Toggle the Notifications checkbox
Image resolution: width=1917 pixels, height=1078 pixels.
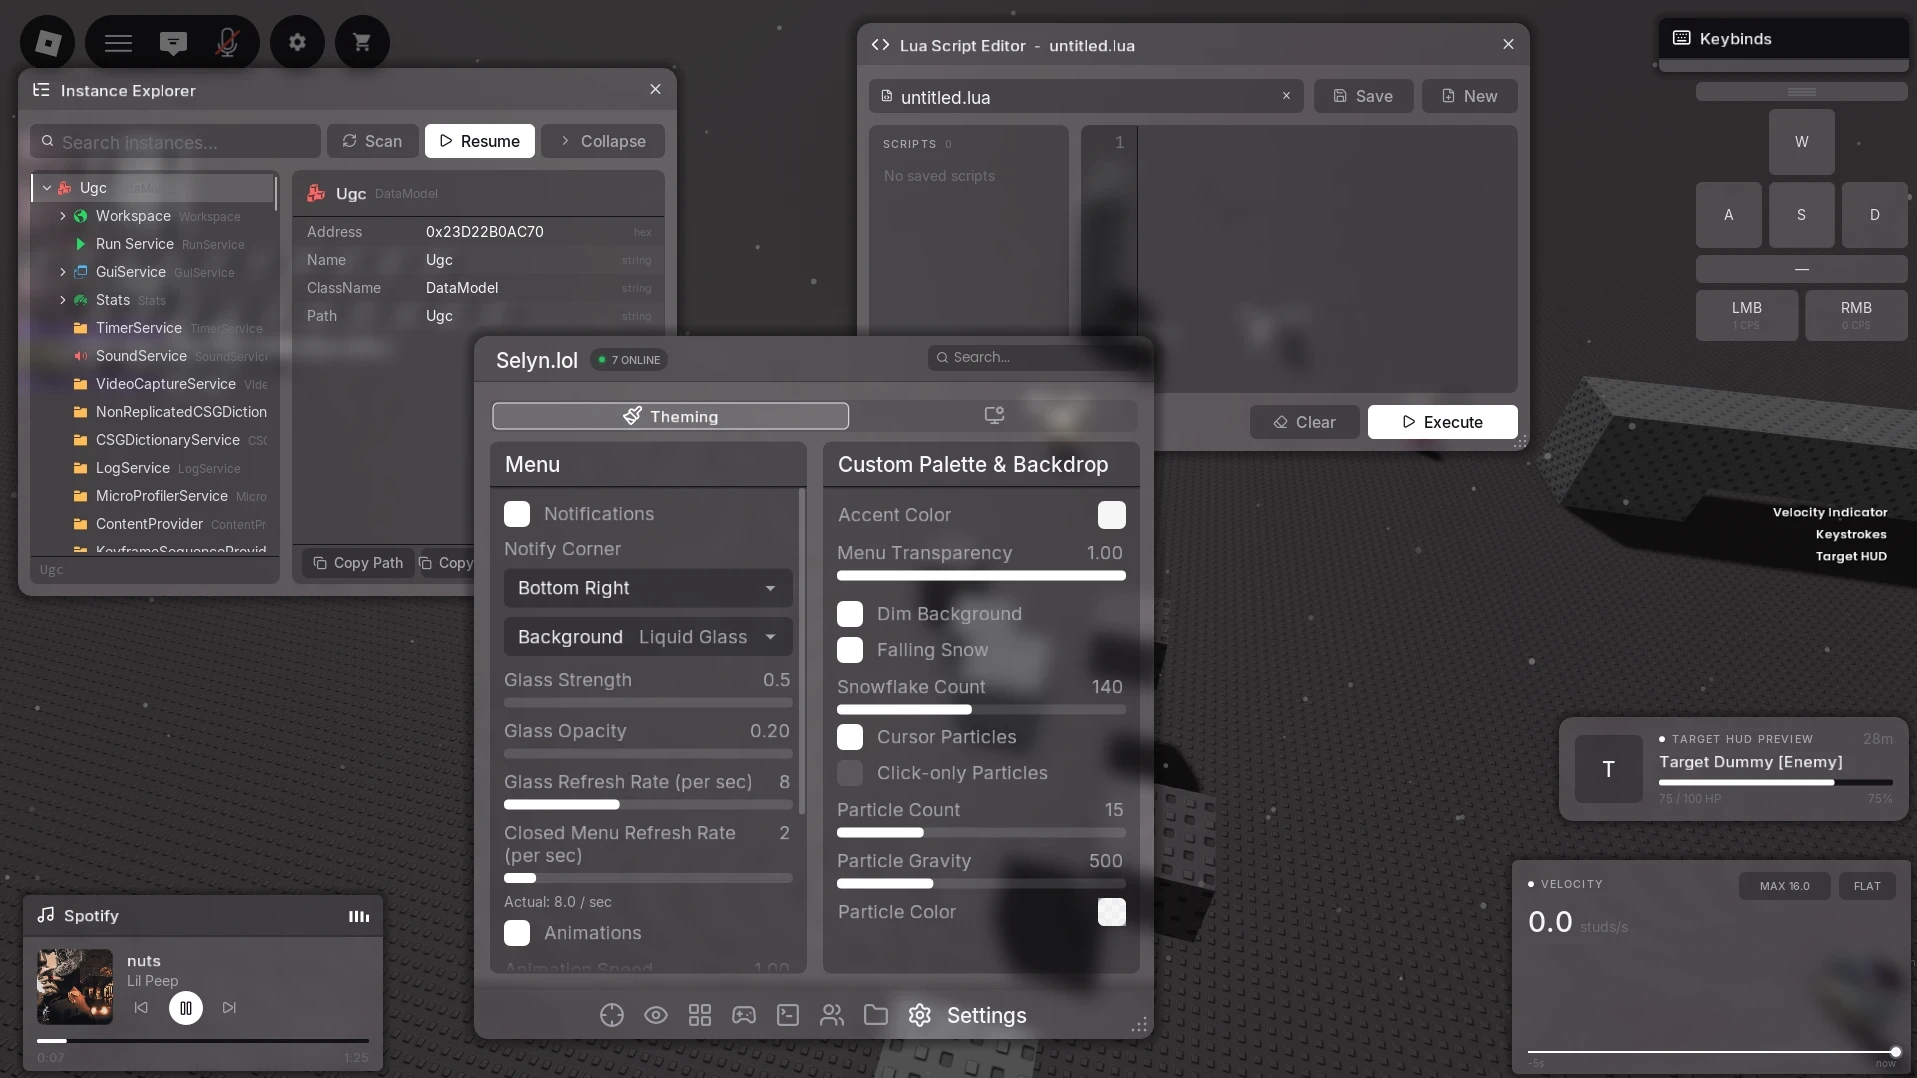[517, 514]
